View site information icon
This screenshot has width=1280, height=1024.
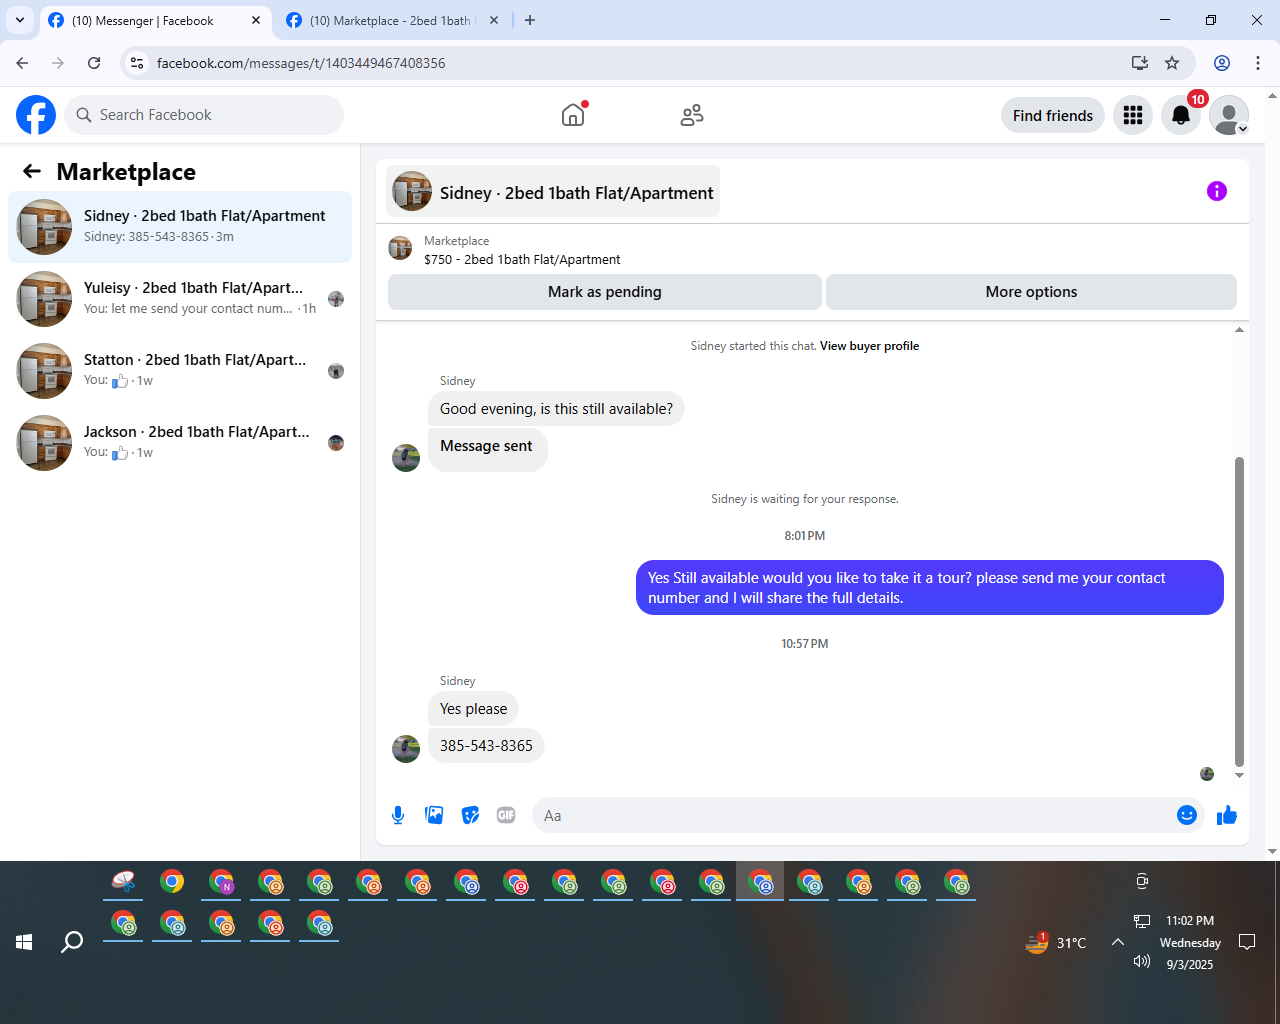(137, 63)
